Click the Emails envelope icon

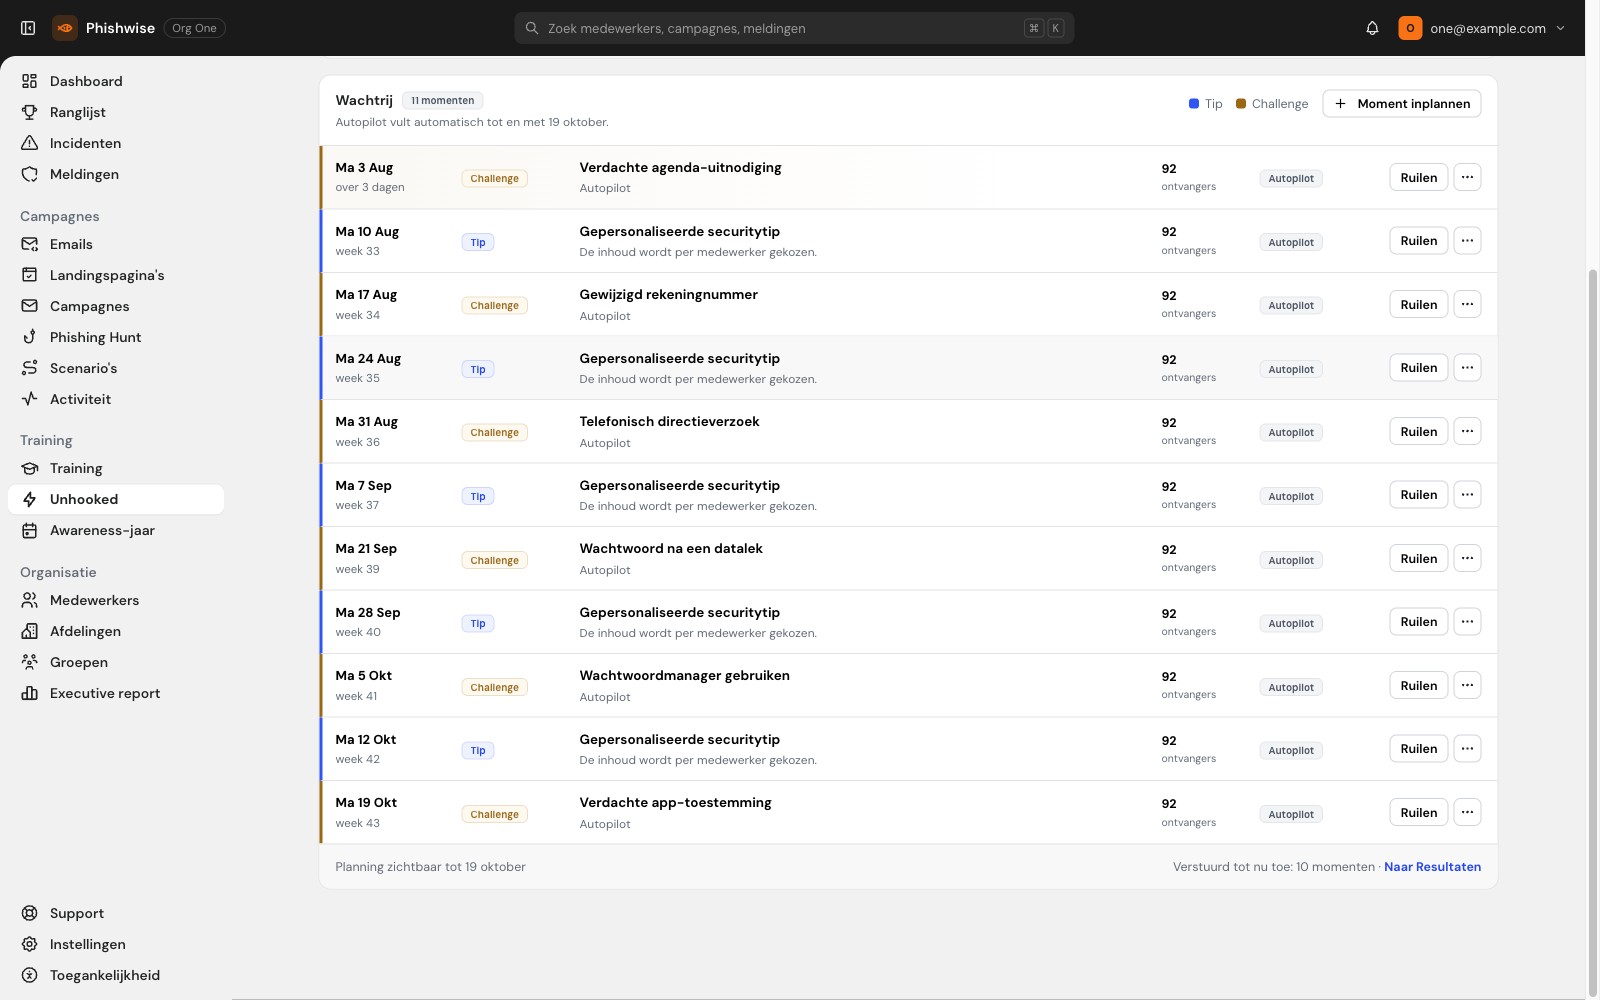coord(30,244)
